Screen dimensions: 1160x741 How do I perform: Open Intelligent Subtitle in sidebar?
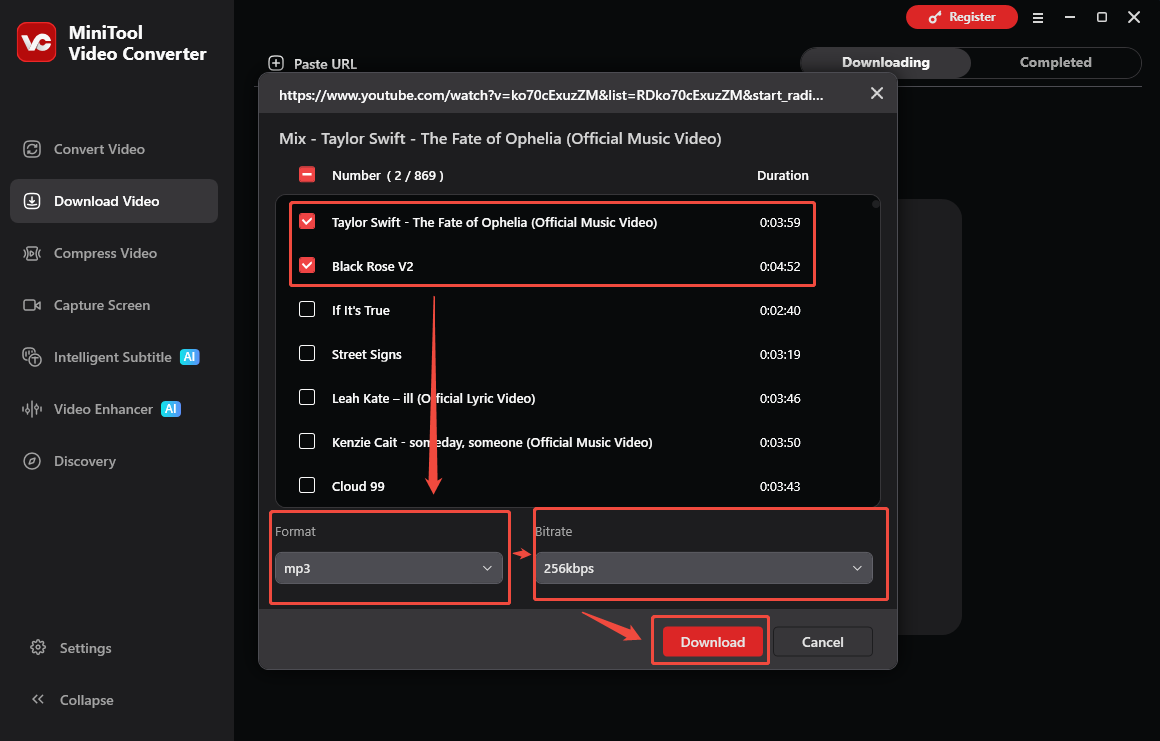coord(112,357)
